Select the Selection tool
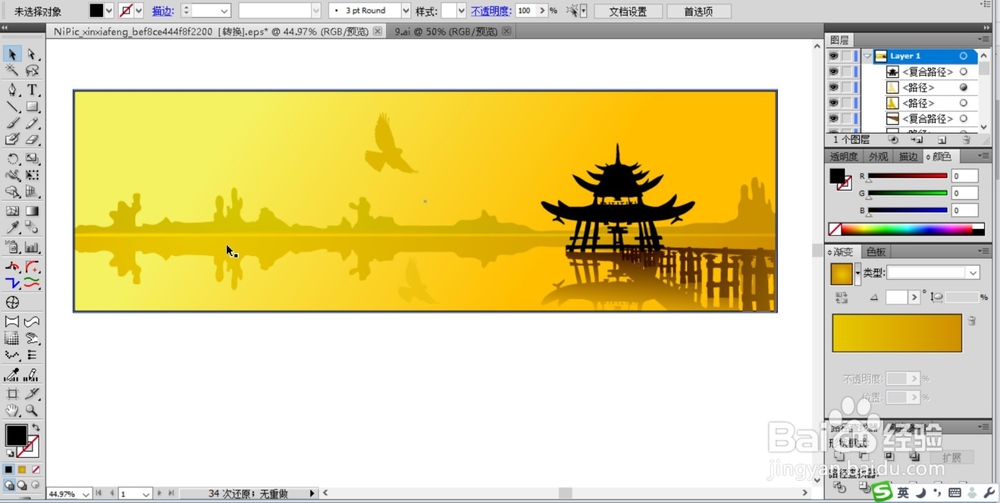The height and width of the screenshot is (503, 1000). tap(12, 55)
